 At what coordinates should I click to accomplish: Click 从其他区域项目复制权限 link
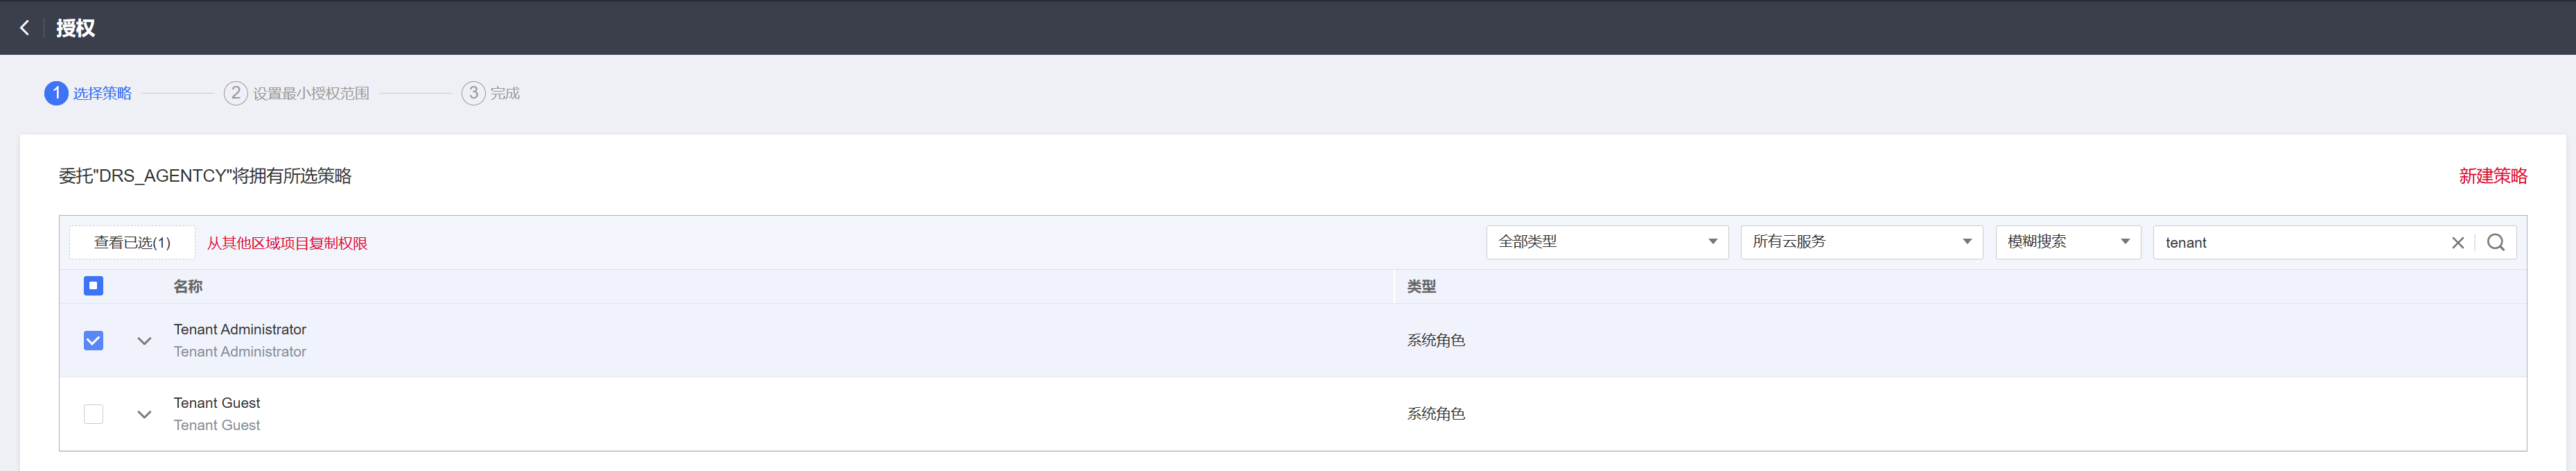pos(287,243)
